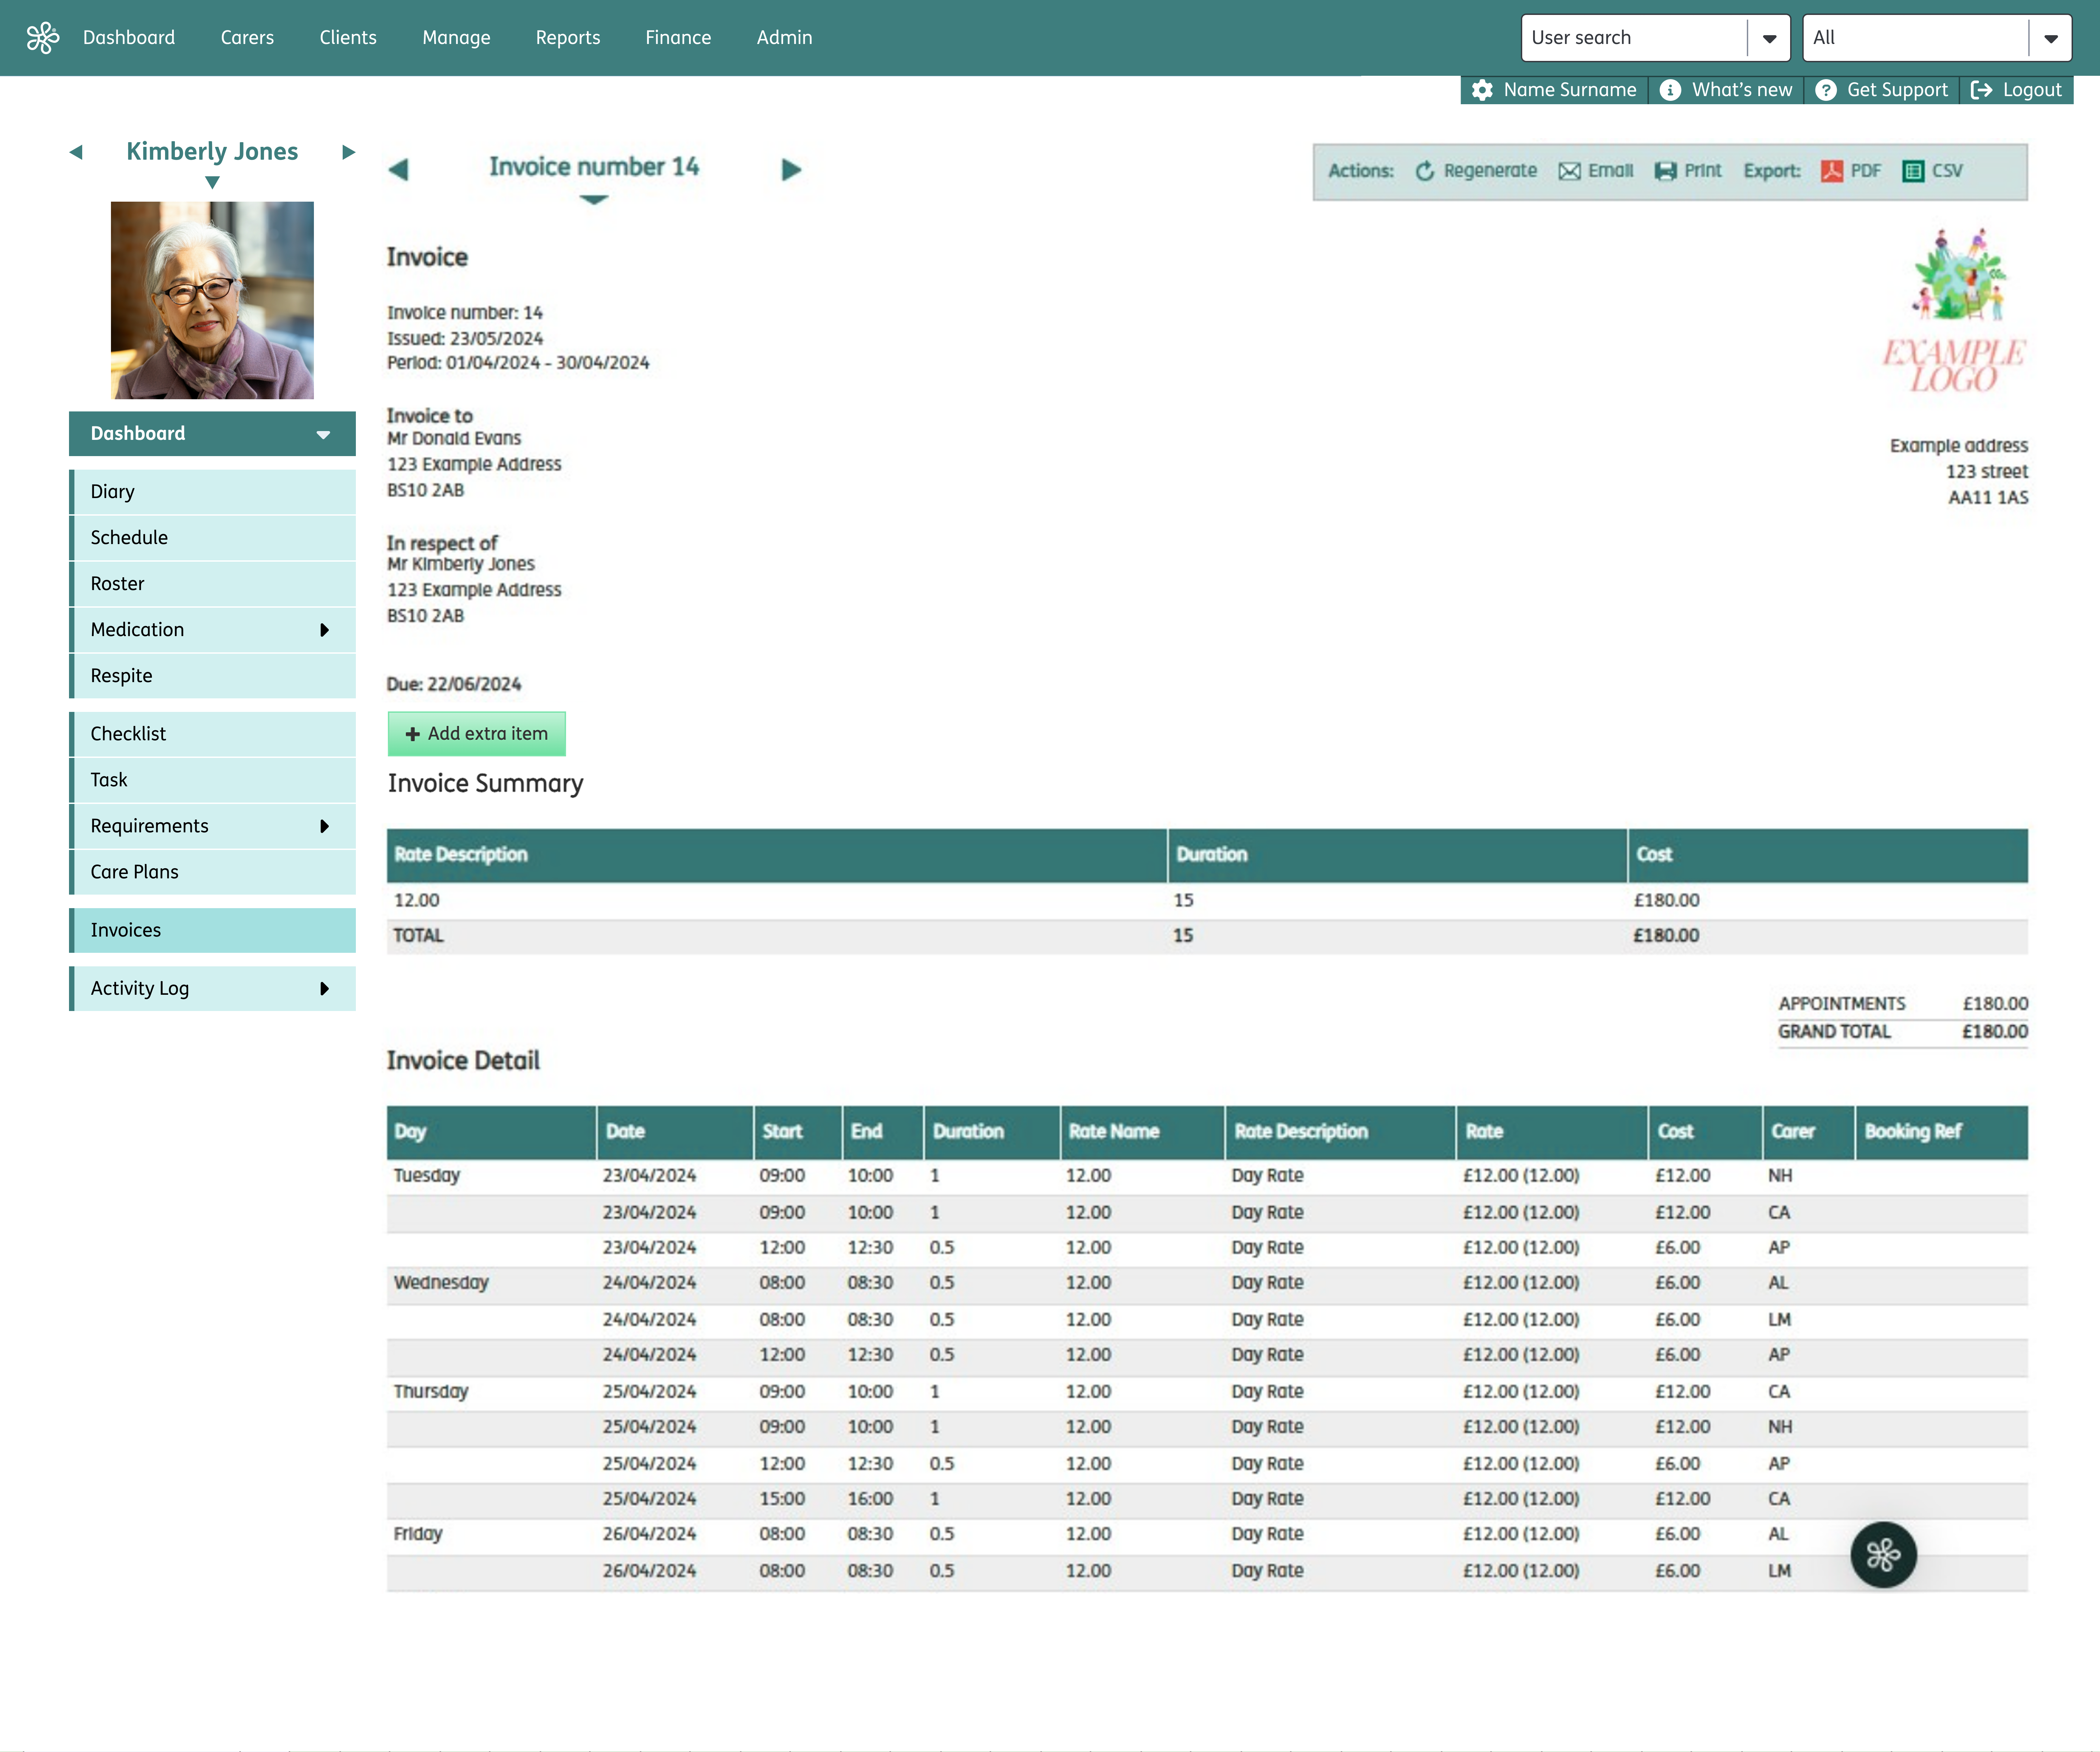The image size is (2100, 1752).
Task: Click the Regenerate invoice icon
Action: tap(1425, 171)
